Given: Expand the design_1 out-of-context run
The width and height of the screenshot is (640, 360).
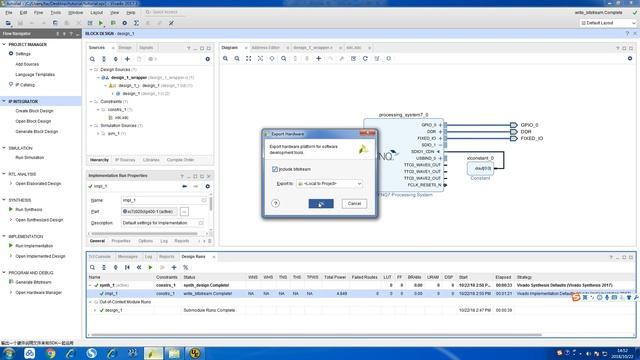Looking at the screenshot, I should [x=95, y=310].
